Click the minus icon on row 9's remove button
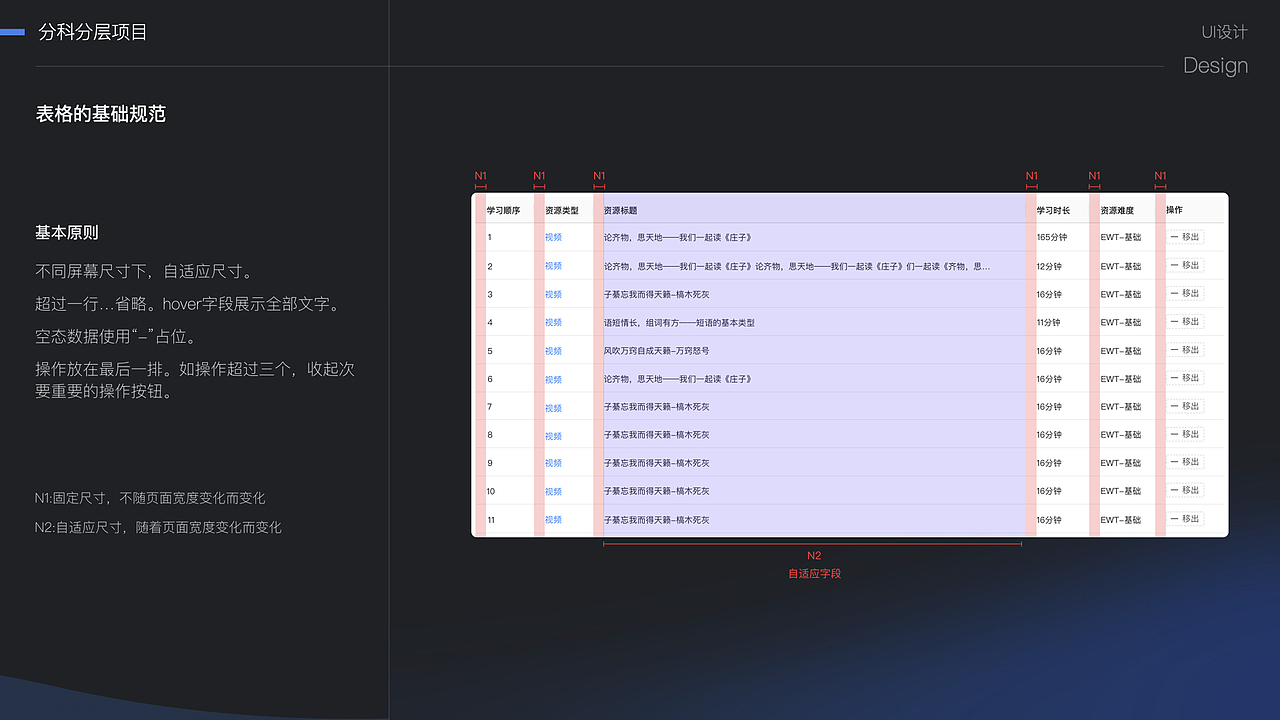This screenshot has width=1280, height=720. (x=1175, y=462)
